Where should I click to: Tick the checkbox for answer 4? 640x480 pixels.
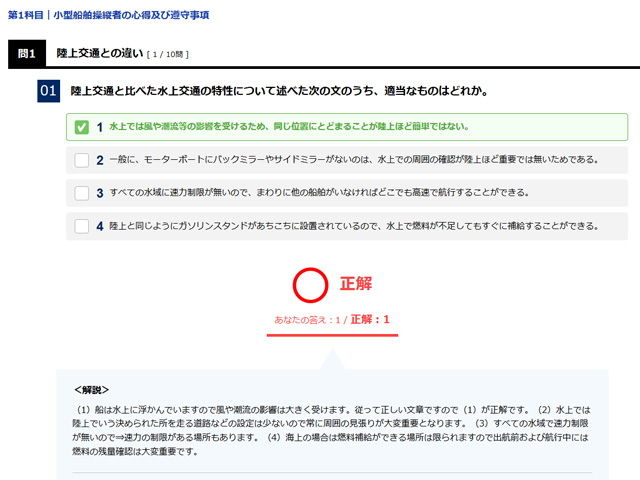[x=82, y=226]
